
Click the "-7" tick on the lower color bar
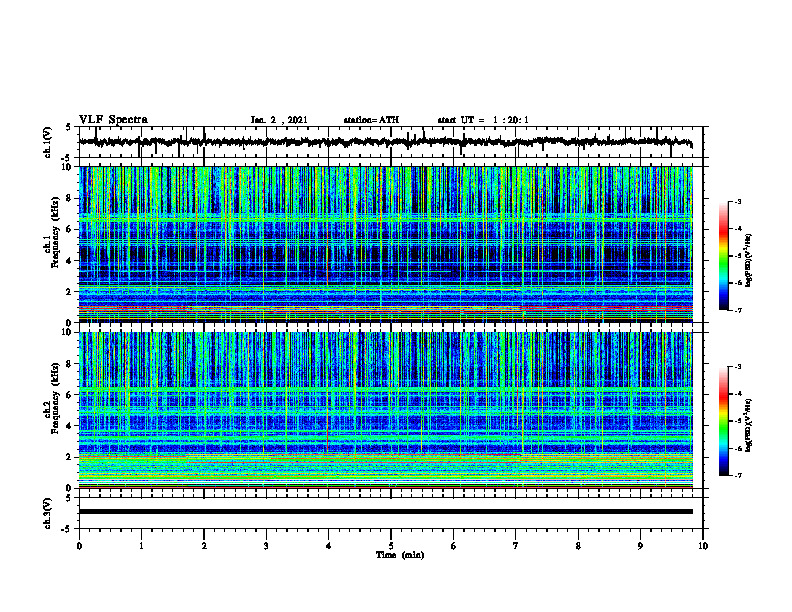(x=737, y=475)
